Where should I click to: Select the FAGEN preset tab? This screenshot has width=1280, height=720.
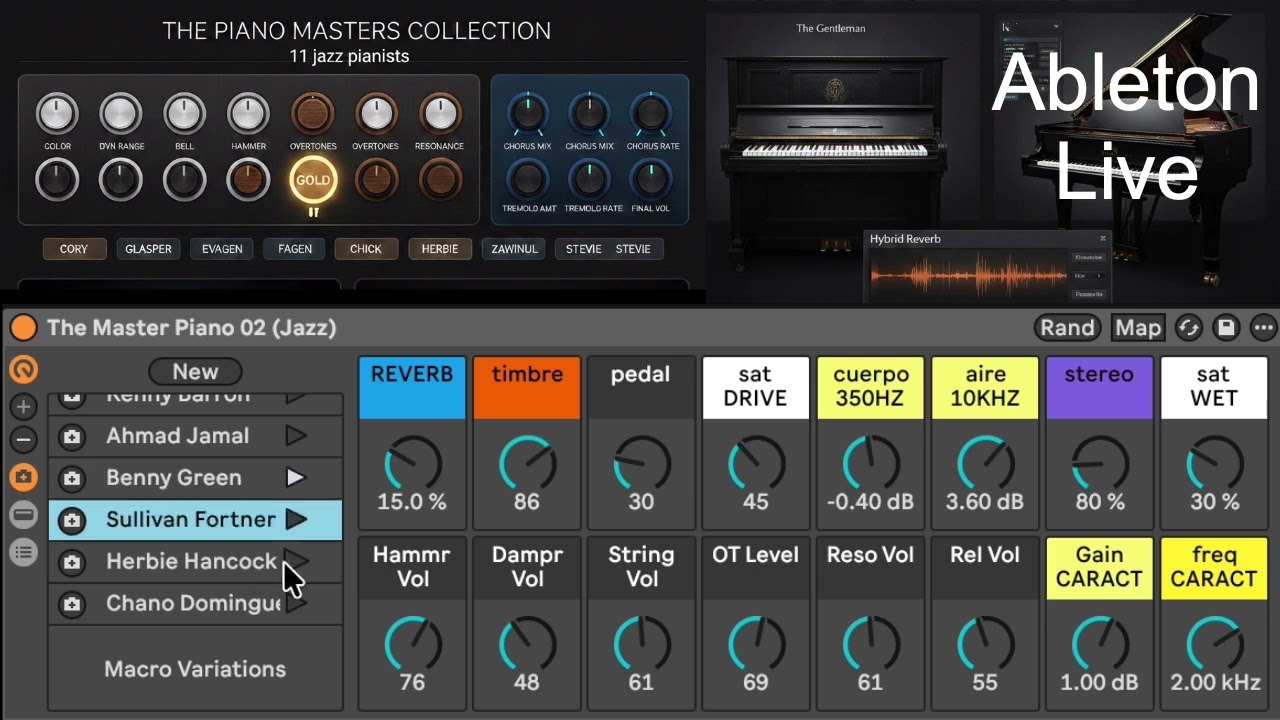coord(295,249)
